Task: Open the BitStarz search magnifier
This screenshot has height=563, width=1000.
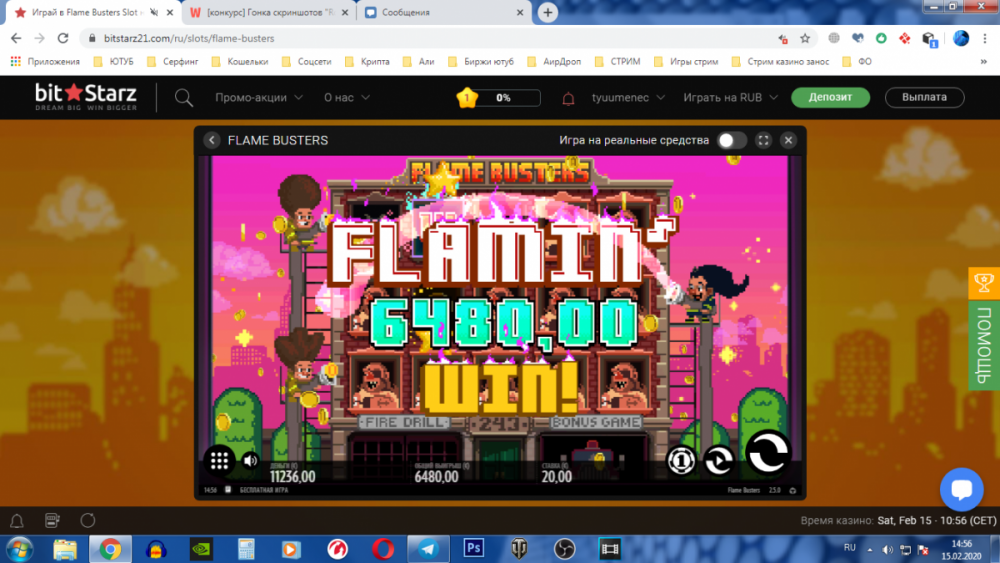Action: pyautogui.click(x=184, y=98)
